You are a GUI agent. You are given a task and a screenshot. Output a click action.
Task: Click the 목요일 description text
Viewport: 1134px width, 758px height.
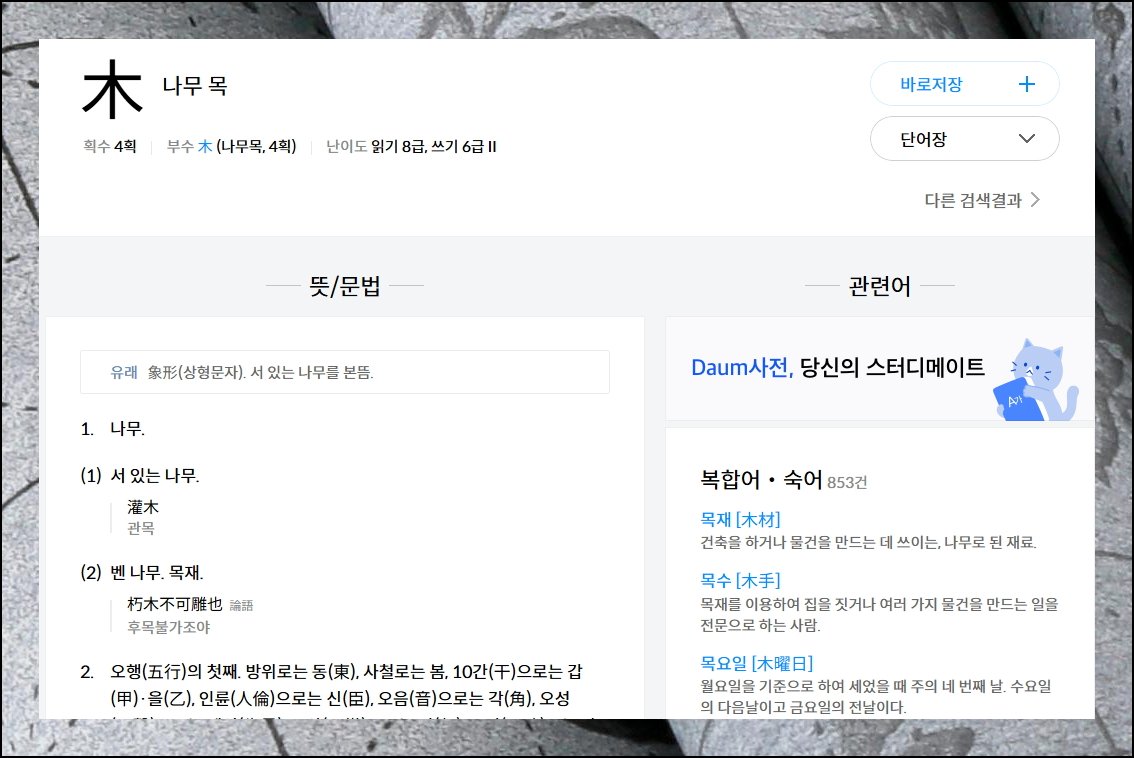(876, 697)
